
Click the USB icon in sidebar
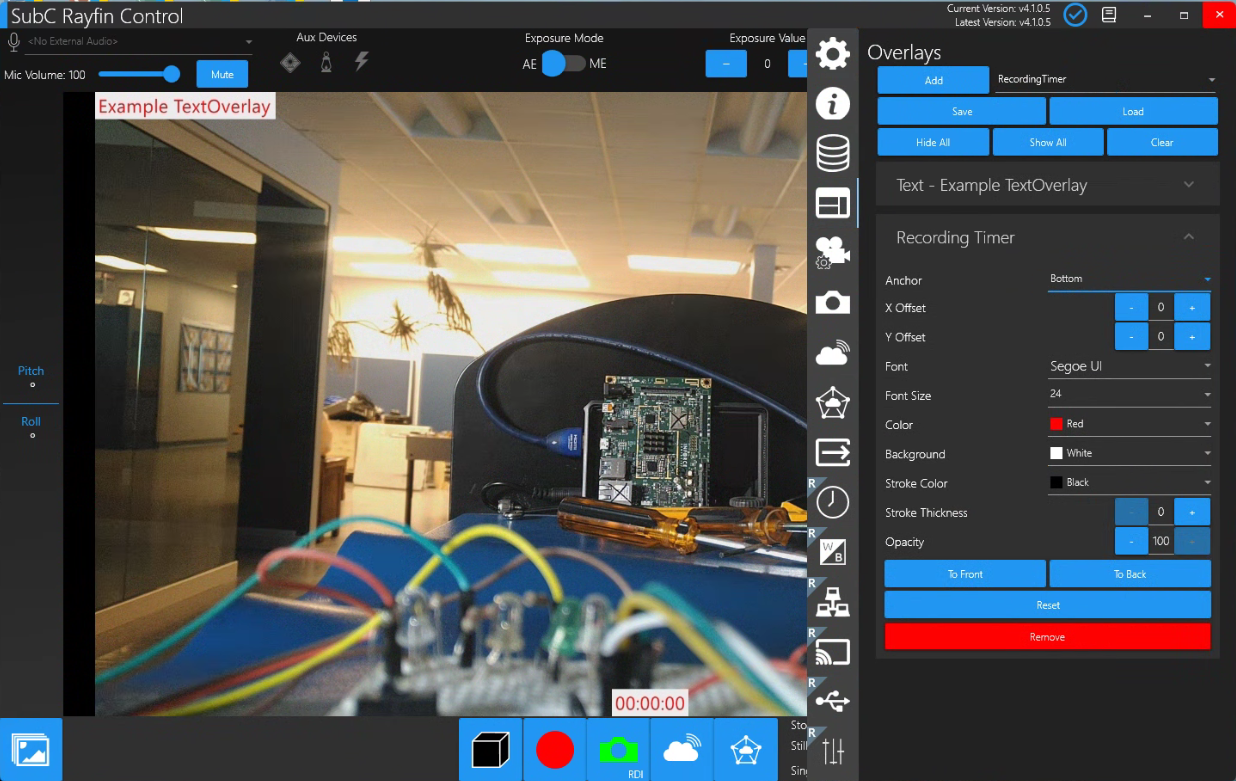tap(833, 700)
